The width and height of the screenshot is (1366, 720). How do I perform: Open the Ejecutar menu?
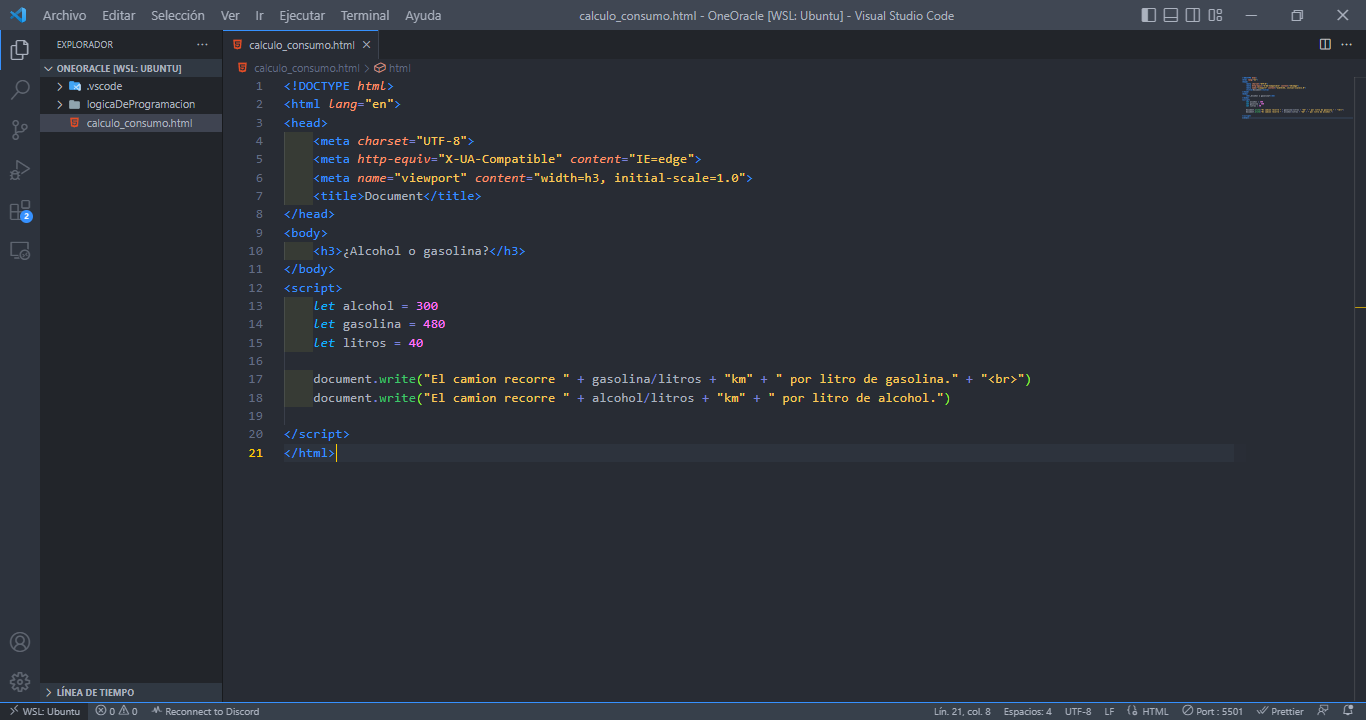[303, 15]
